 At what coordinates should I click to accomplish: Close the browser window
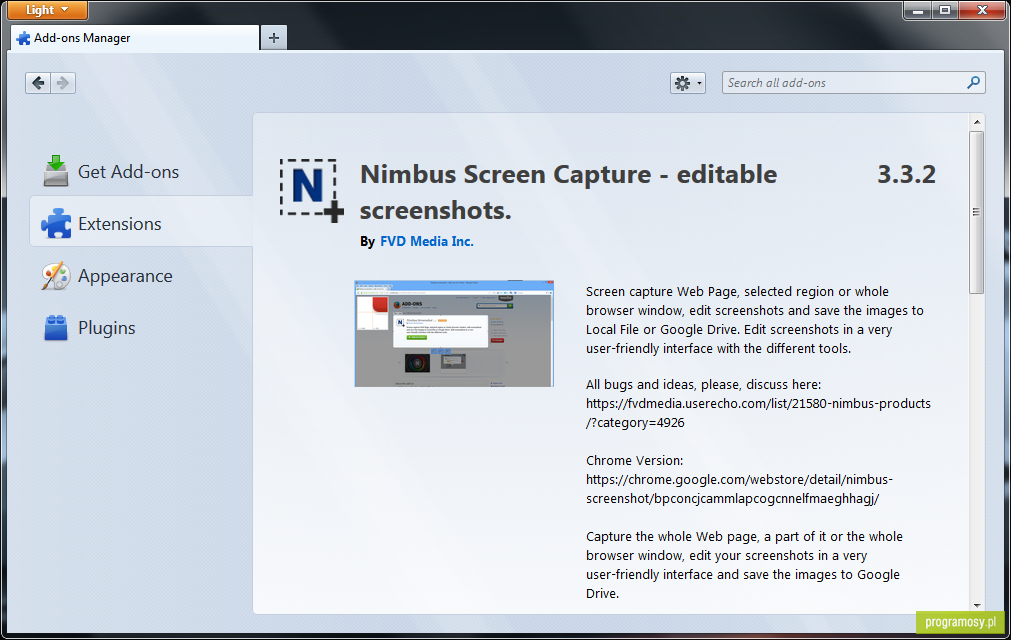pos(983,10)
